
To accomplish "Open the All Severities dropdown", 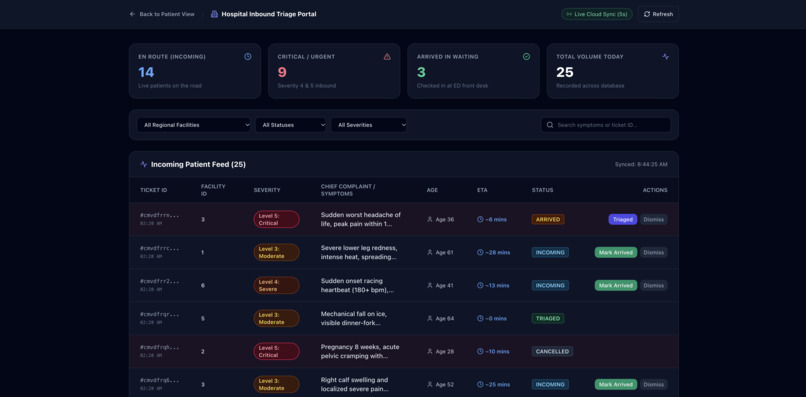I will click(369, 125).
